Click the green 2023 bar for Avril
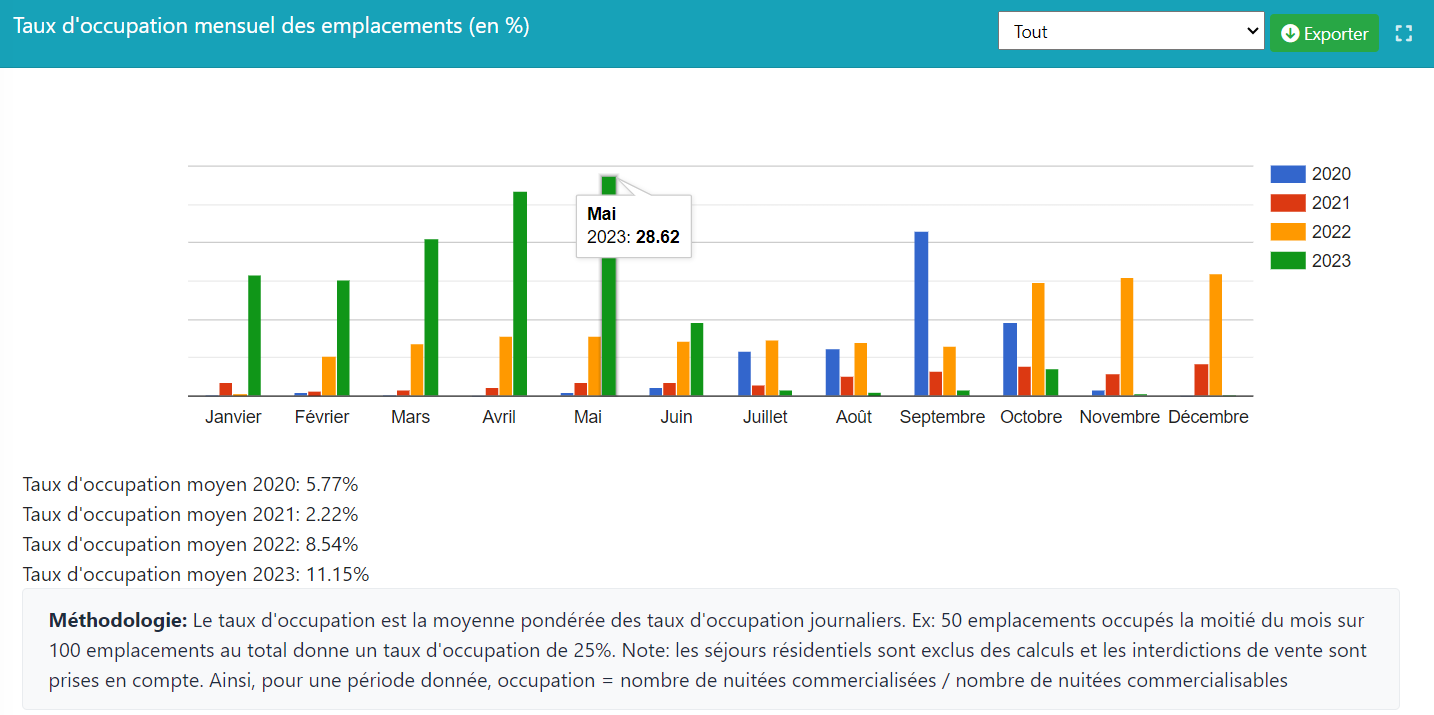This screenshot has height=715, width=1434. click(x=520, y=294)
